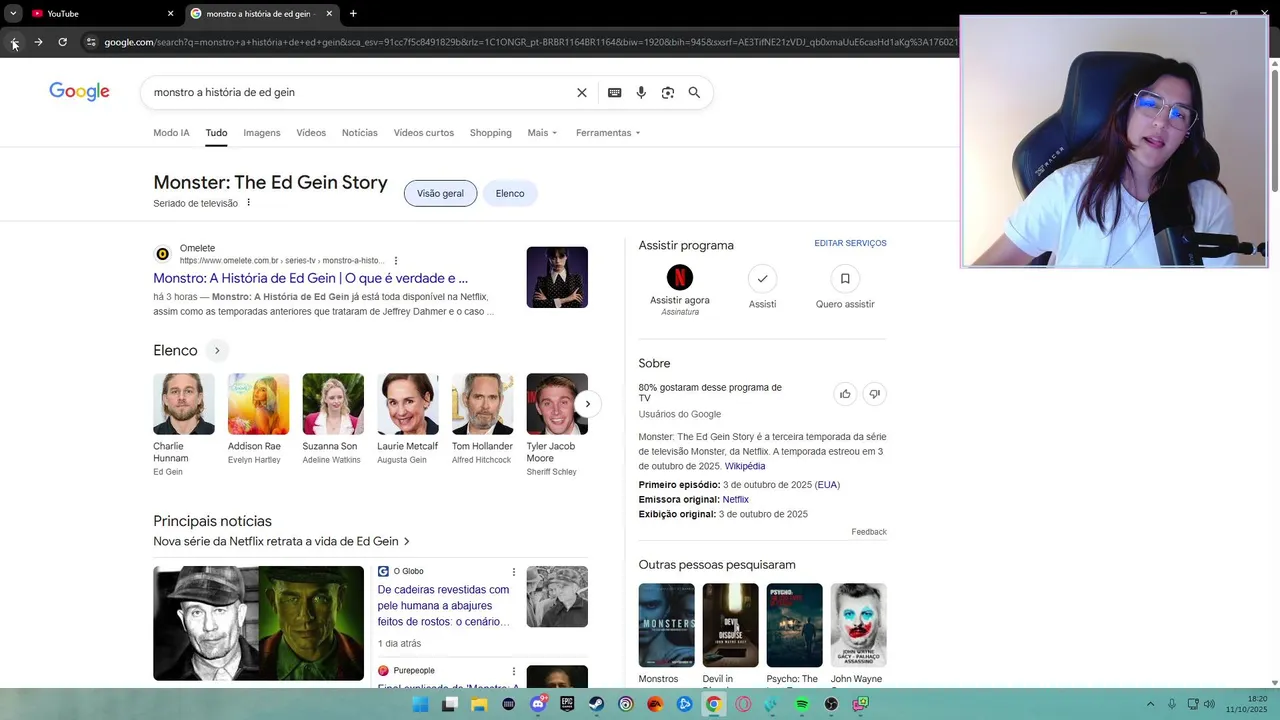1280x720 pixels.
Task: Switch to Modo IA tab
Action: coord(171,133)
